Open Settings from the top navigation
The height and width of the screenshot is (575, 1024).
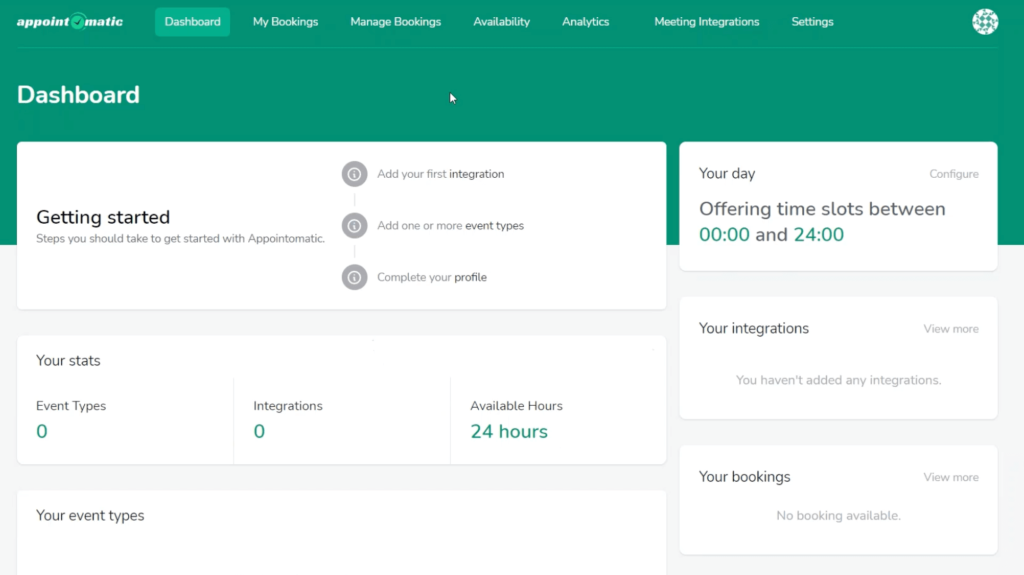[x=812, y=22]
